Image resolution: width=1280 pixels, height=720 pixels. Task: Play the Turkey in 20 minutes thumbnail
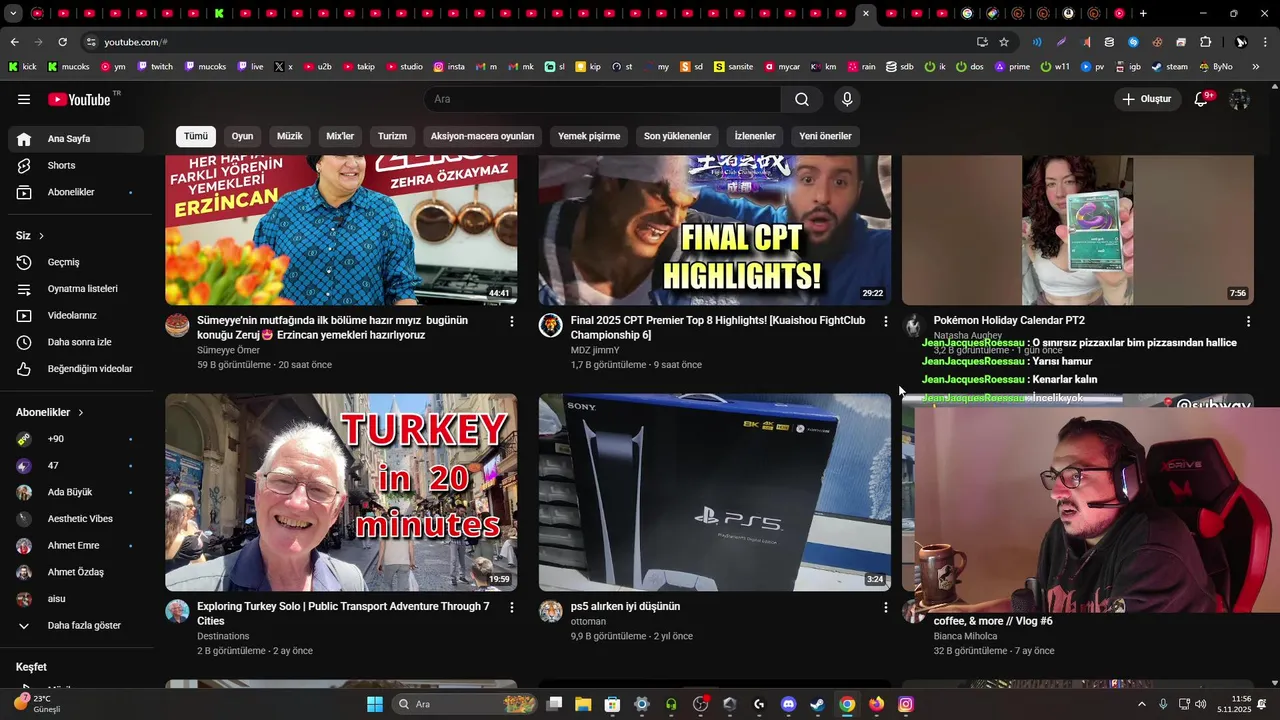point(341,492)
